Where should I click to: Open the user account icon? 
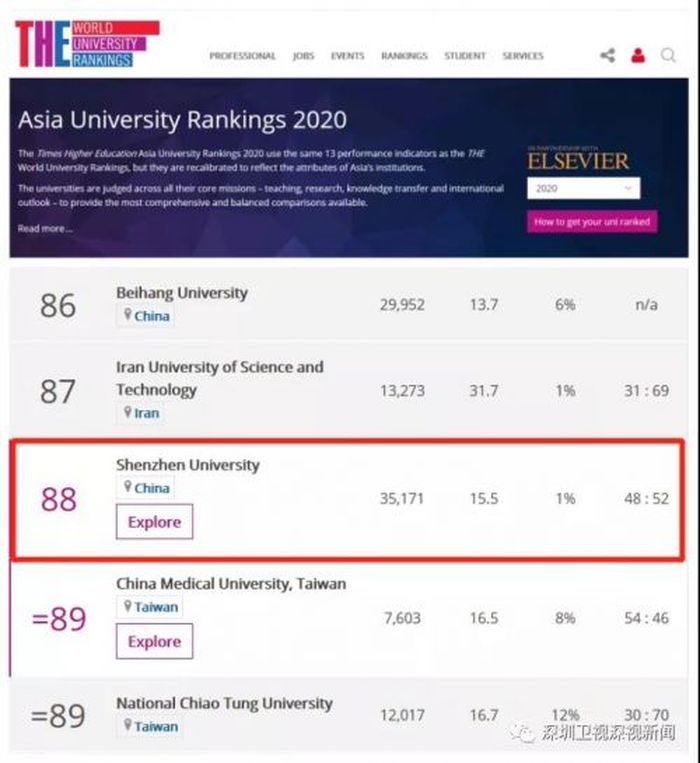tap(637, 56)
